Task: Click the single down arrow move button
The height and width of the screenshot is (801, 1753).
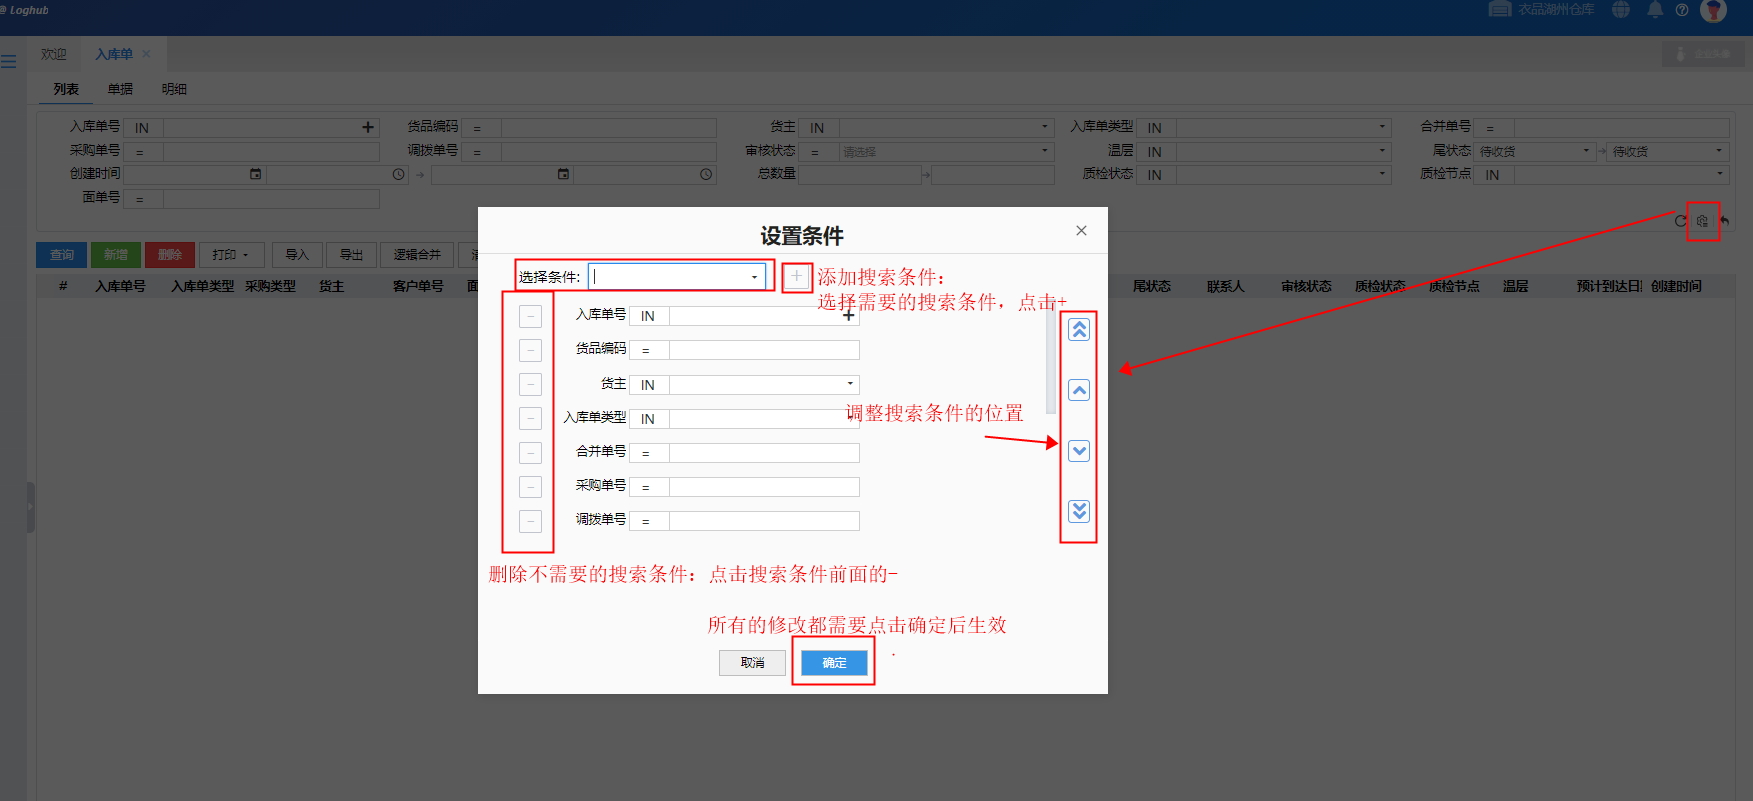Action: pos(1078,451)
